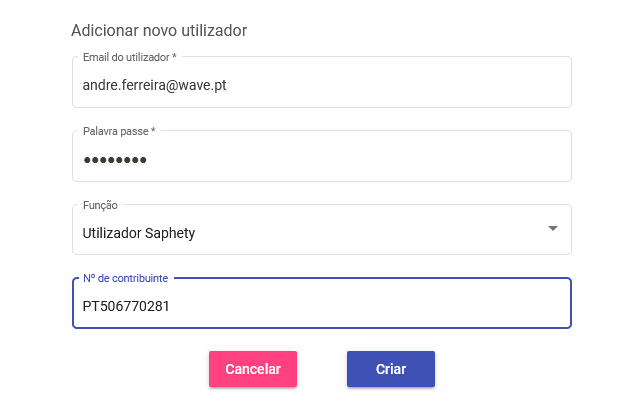The width and height of the screenshot is (643, 402).
Task: Click the masked password dots
Action: click(x=114, y=160)
